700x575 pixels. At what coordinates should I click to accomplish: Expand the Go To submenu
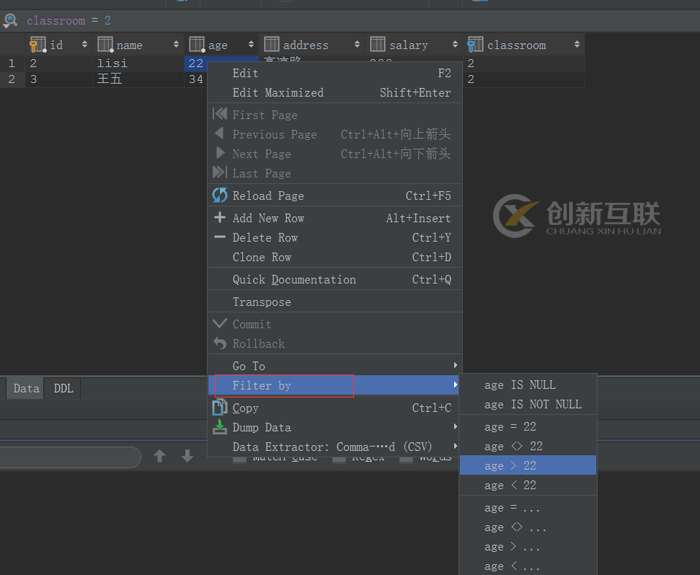point(335,366)
